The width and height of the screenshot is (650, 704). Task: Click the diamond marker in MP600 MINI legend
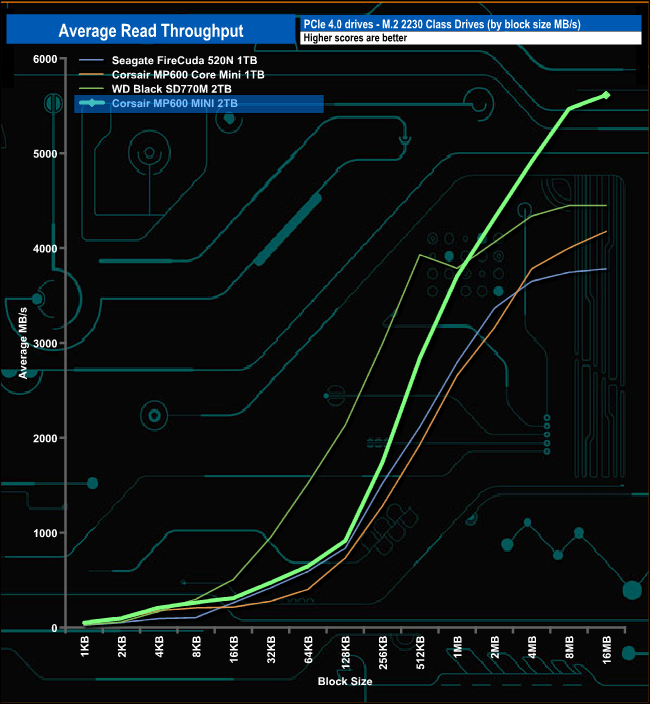(92, 103)
